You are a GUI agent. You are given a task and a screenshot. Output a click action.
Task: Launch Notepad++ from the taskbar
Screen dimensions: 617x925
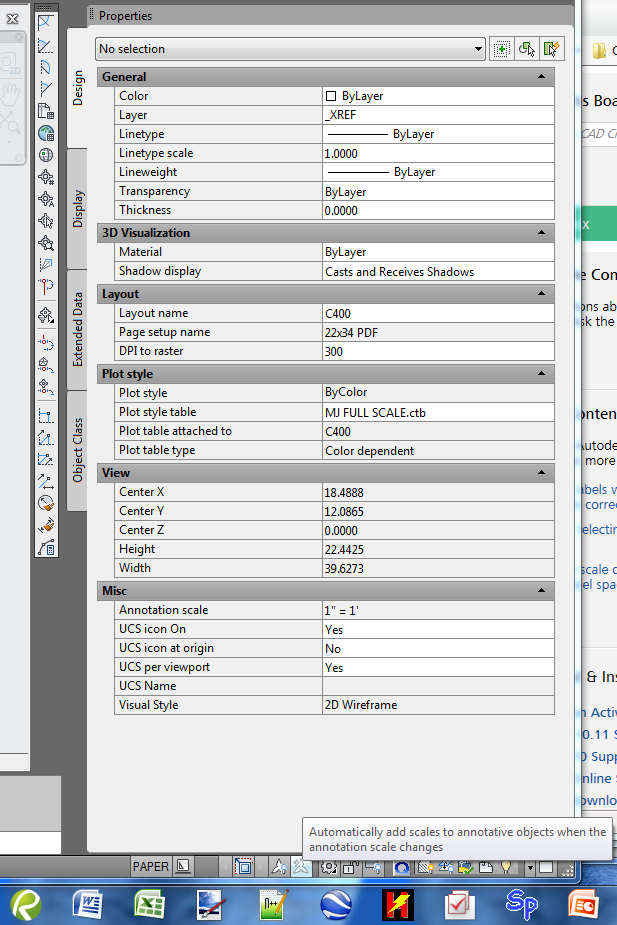(274, 904)
